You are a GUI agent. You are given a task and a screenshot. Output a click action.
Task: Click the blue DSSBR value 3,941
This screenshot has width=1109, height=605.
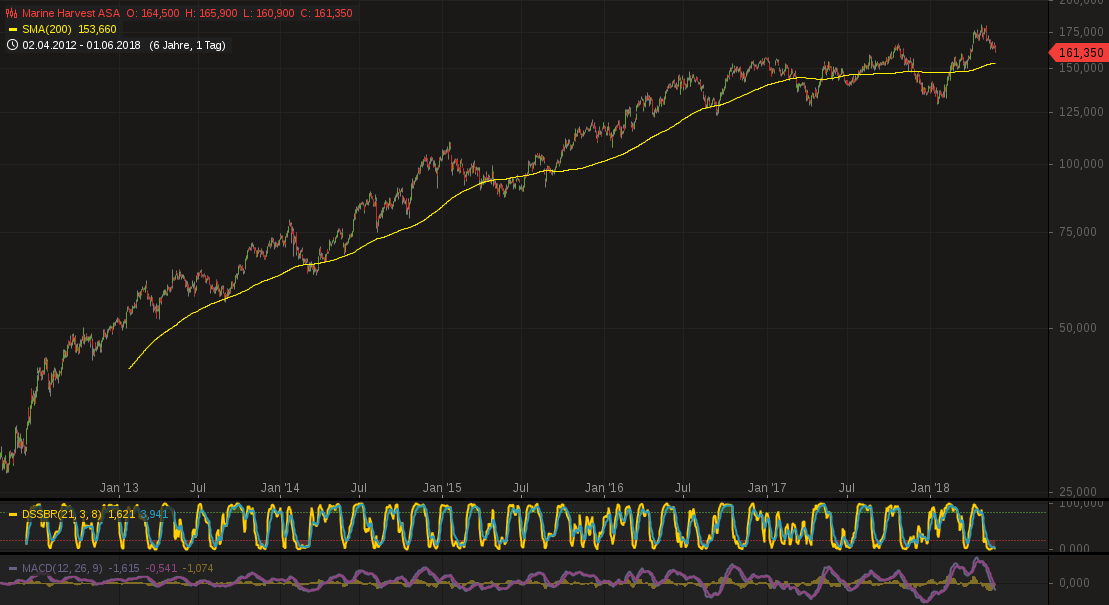[x=152, y=513]
